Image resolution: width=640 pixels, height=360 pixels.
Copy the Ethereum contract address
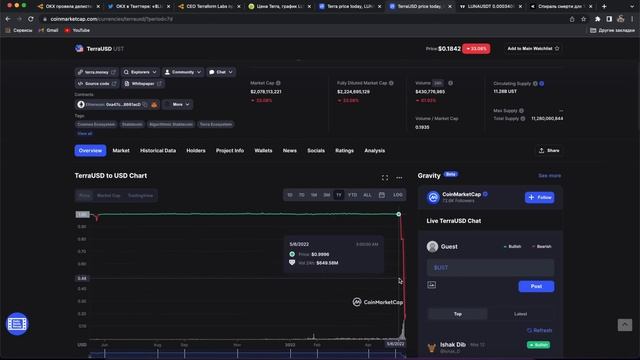[145, 104]
